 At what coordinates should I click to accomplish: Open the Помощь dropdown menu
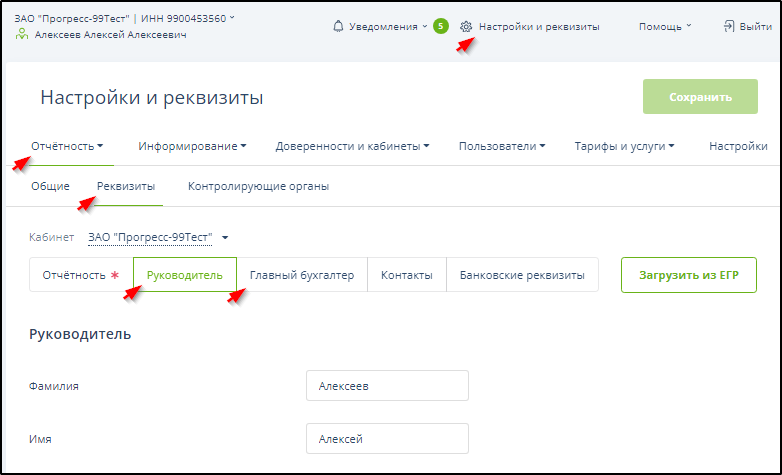(665, 27)
